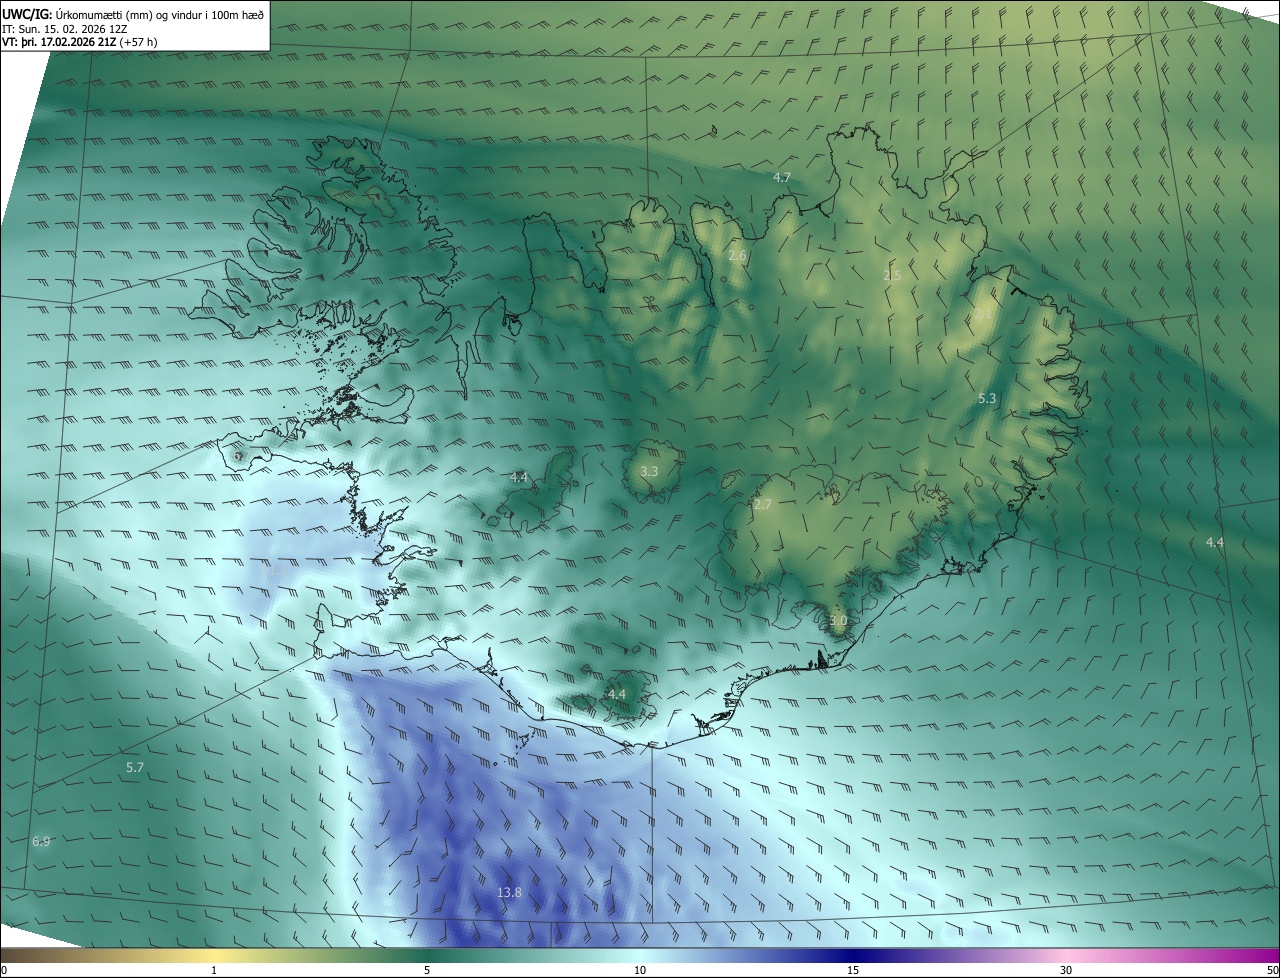Screen dimensions: 1280x978
Task: Click the 2.5 value label
Action: pyautogui.click(x=892, y=275)
